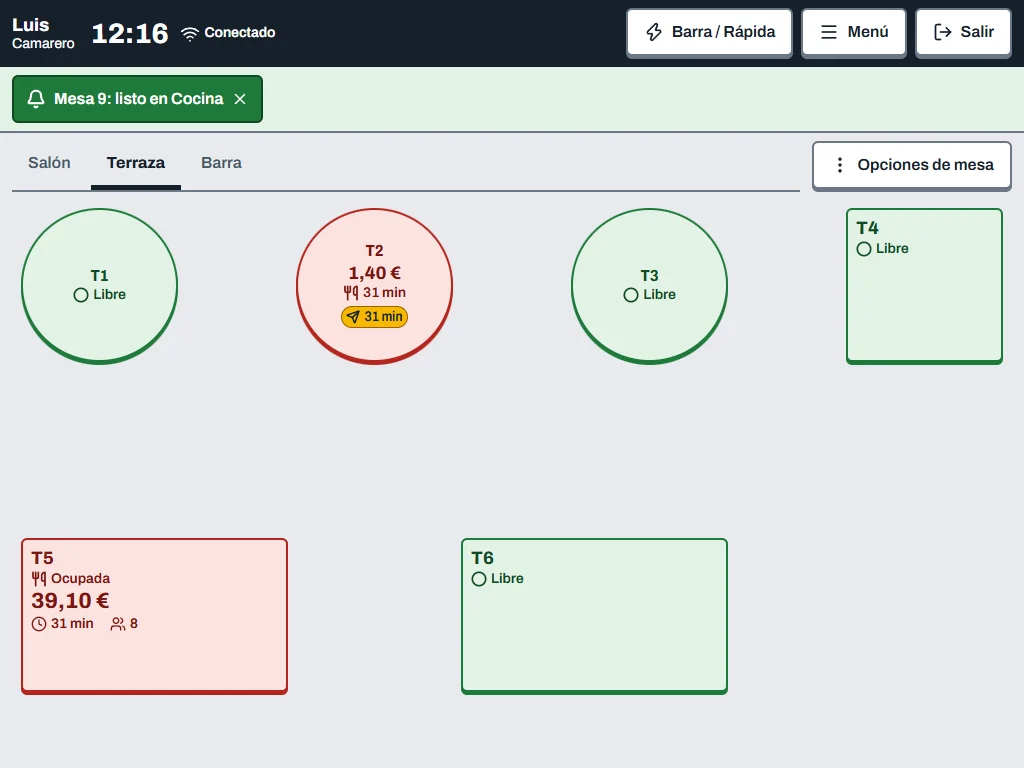Open the Barra tab
The width and height of the screenshot is (1024, 768).
[221, 163]
